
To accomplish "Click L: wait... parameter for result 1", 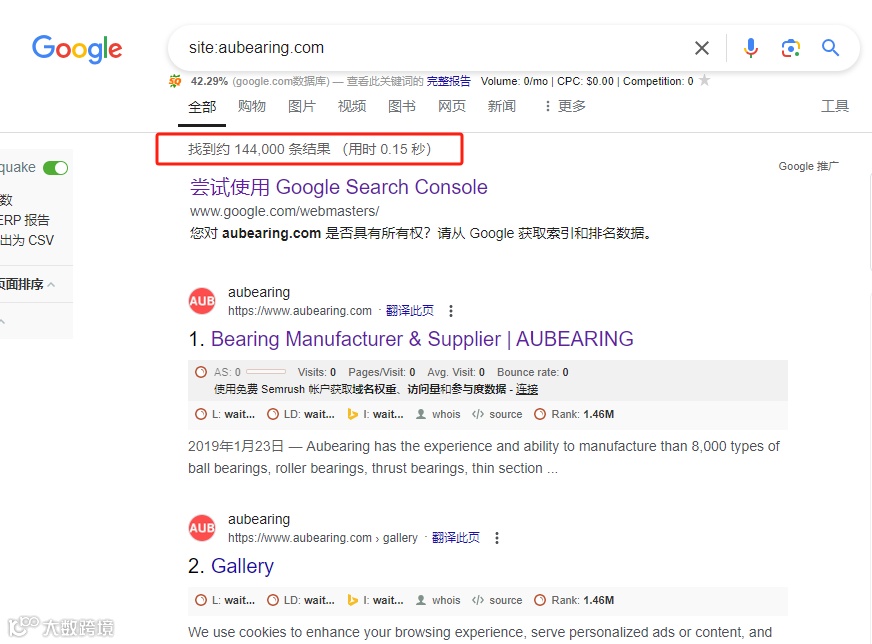I will click(x=225, y=414).
